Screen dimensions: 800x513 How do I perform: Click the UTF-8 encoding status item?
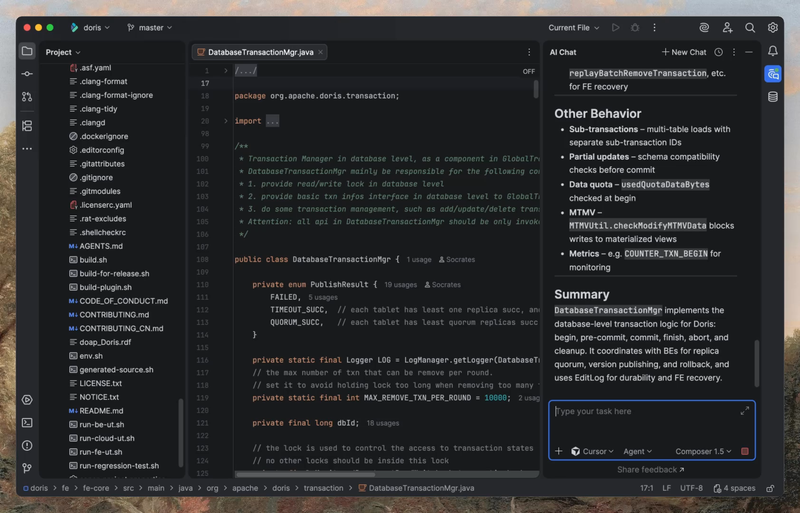[691, 488]
